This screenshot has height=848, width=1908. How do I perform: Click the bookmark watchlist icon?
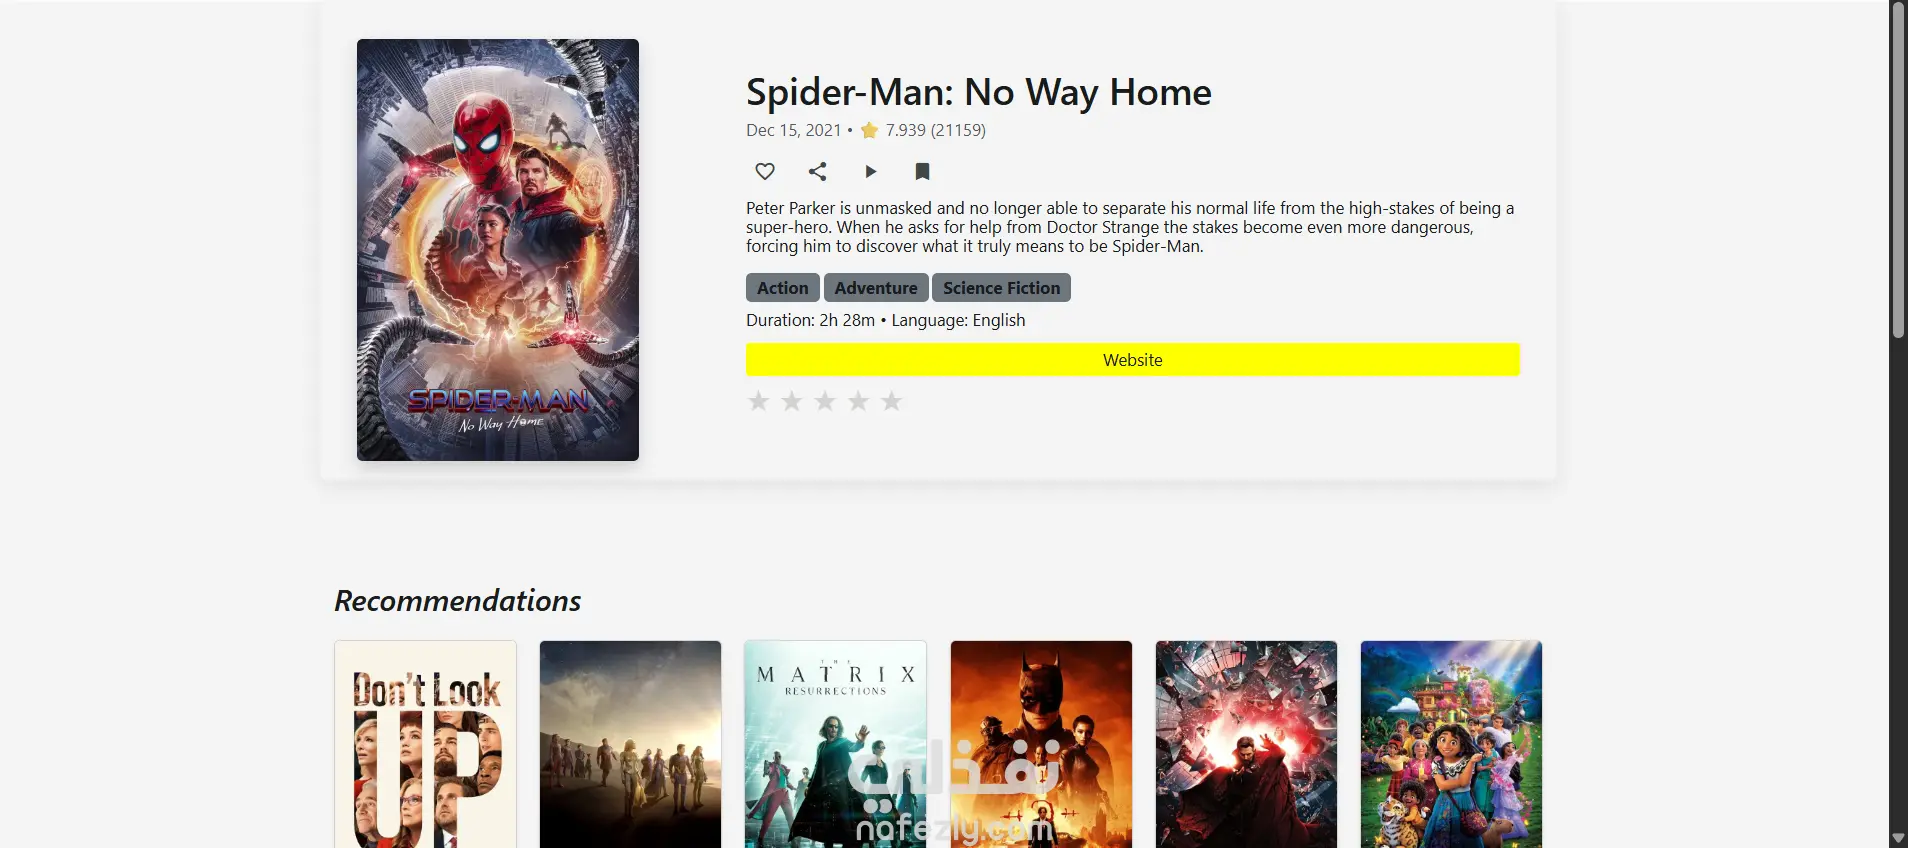pyautogui.click(x=922, y=171)
